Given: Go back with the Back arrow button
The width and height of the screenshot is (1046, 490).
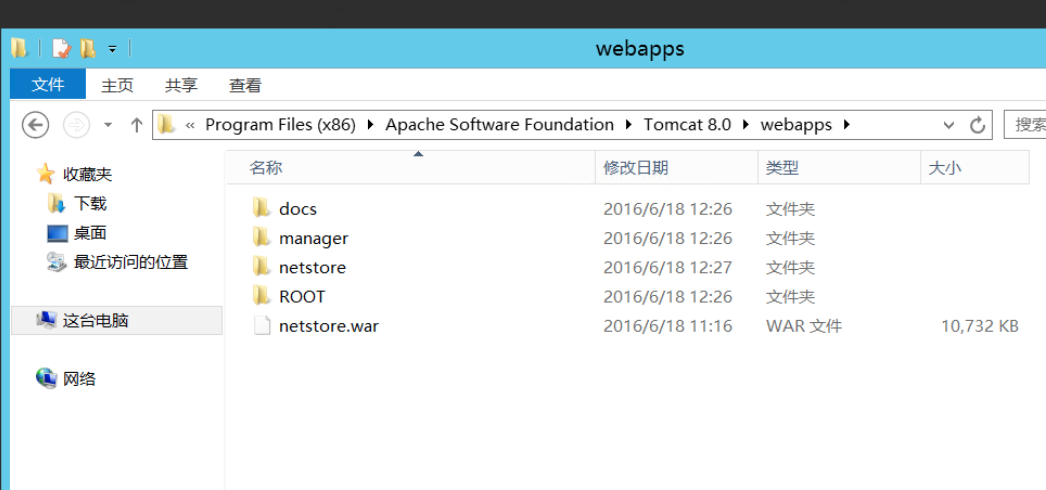Looking at the screenshot, I should pyautogui.click(x=35, y=125).
